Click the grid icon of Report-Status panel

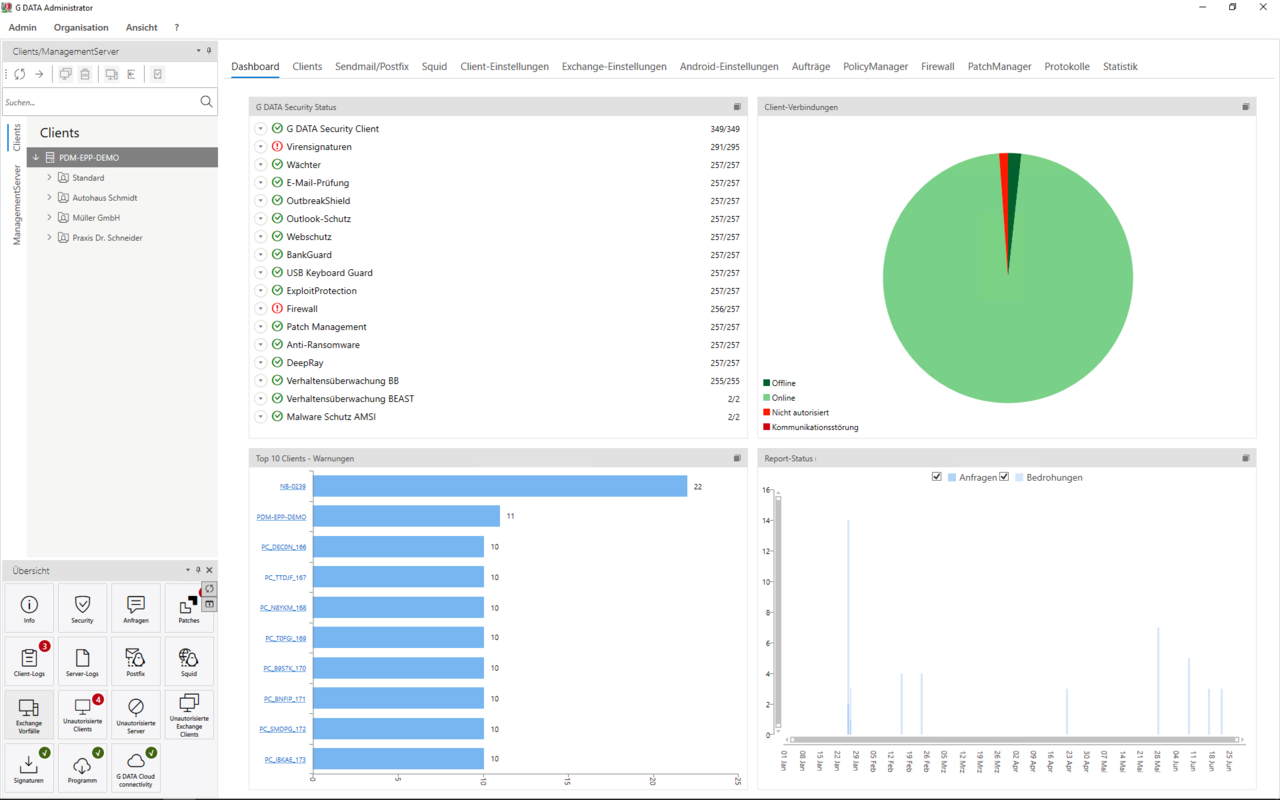[x=1246, y=458]
